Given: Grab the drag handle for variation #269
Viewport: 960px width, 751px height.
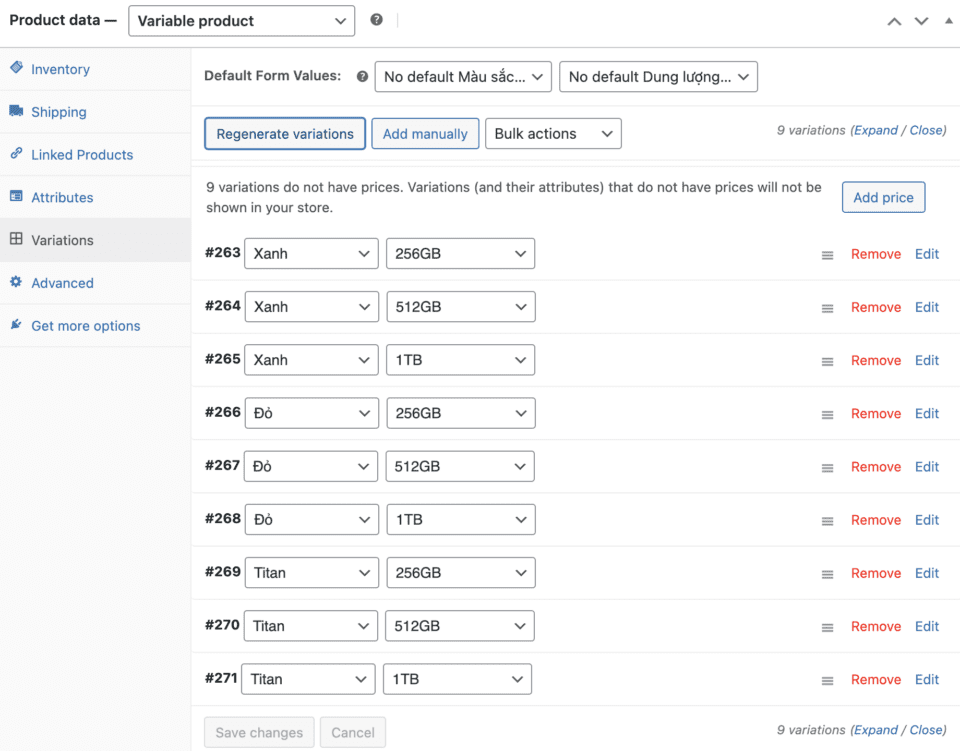Looking at the screenshot, I should [x=827, y=575].
